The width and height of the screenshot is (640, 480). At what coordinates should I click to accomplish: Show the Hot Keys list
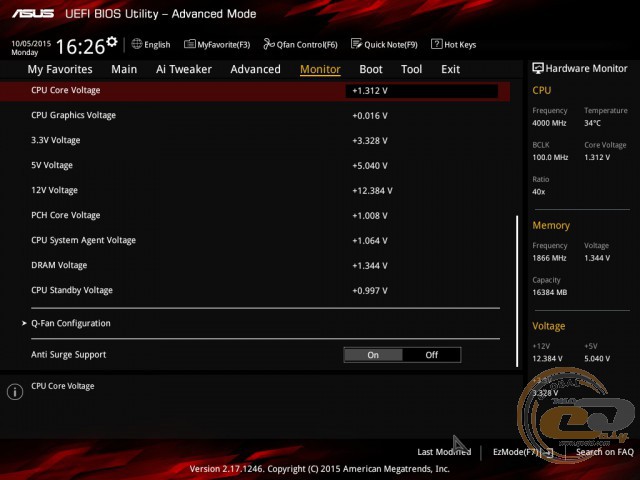[454, 44]
